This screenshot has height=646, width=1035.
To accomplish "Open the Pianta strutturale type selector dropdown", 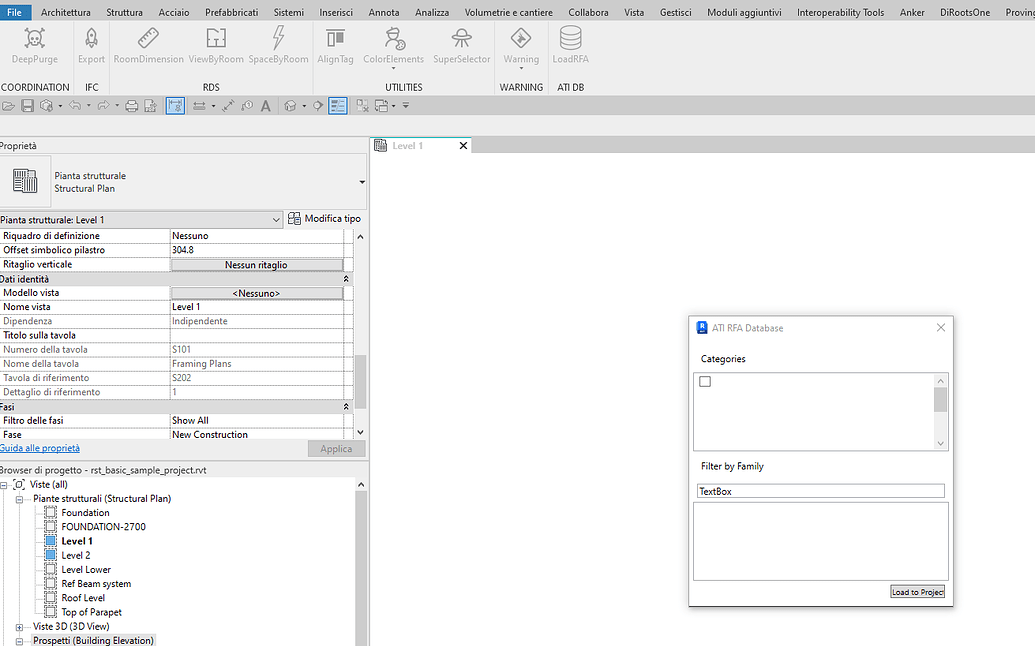I will click(x=362, y=182).
